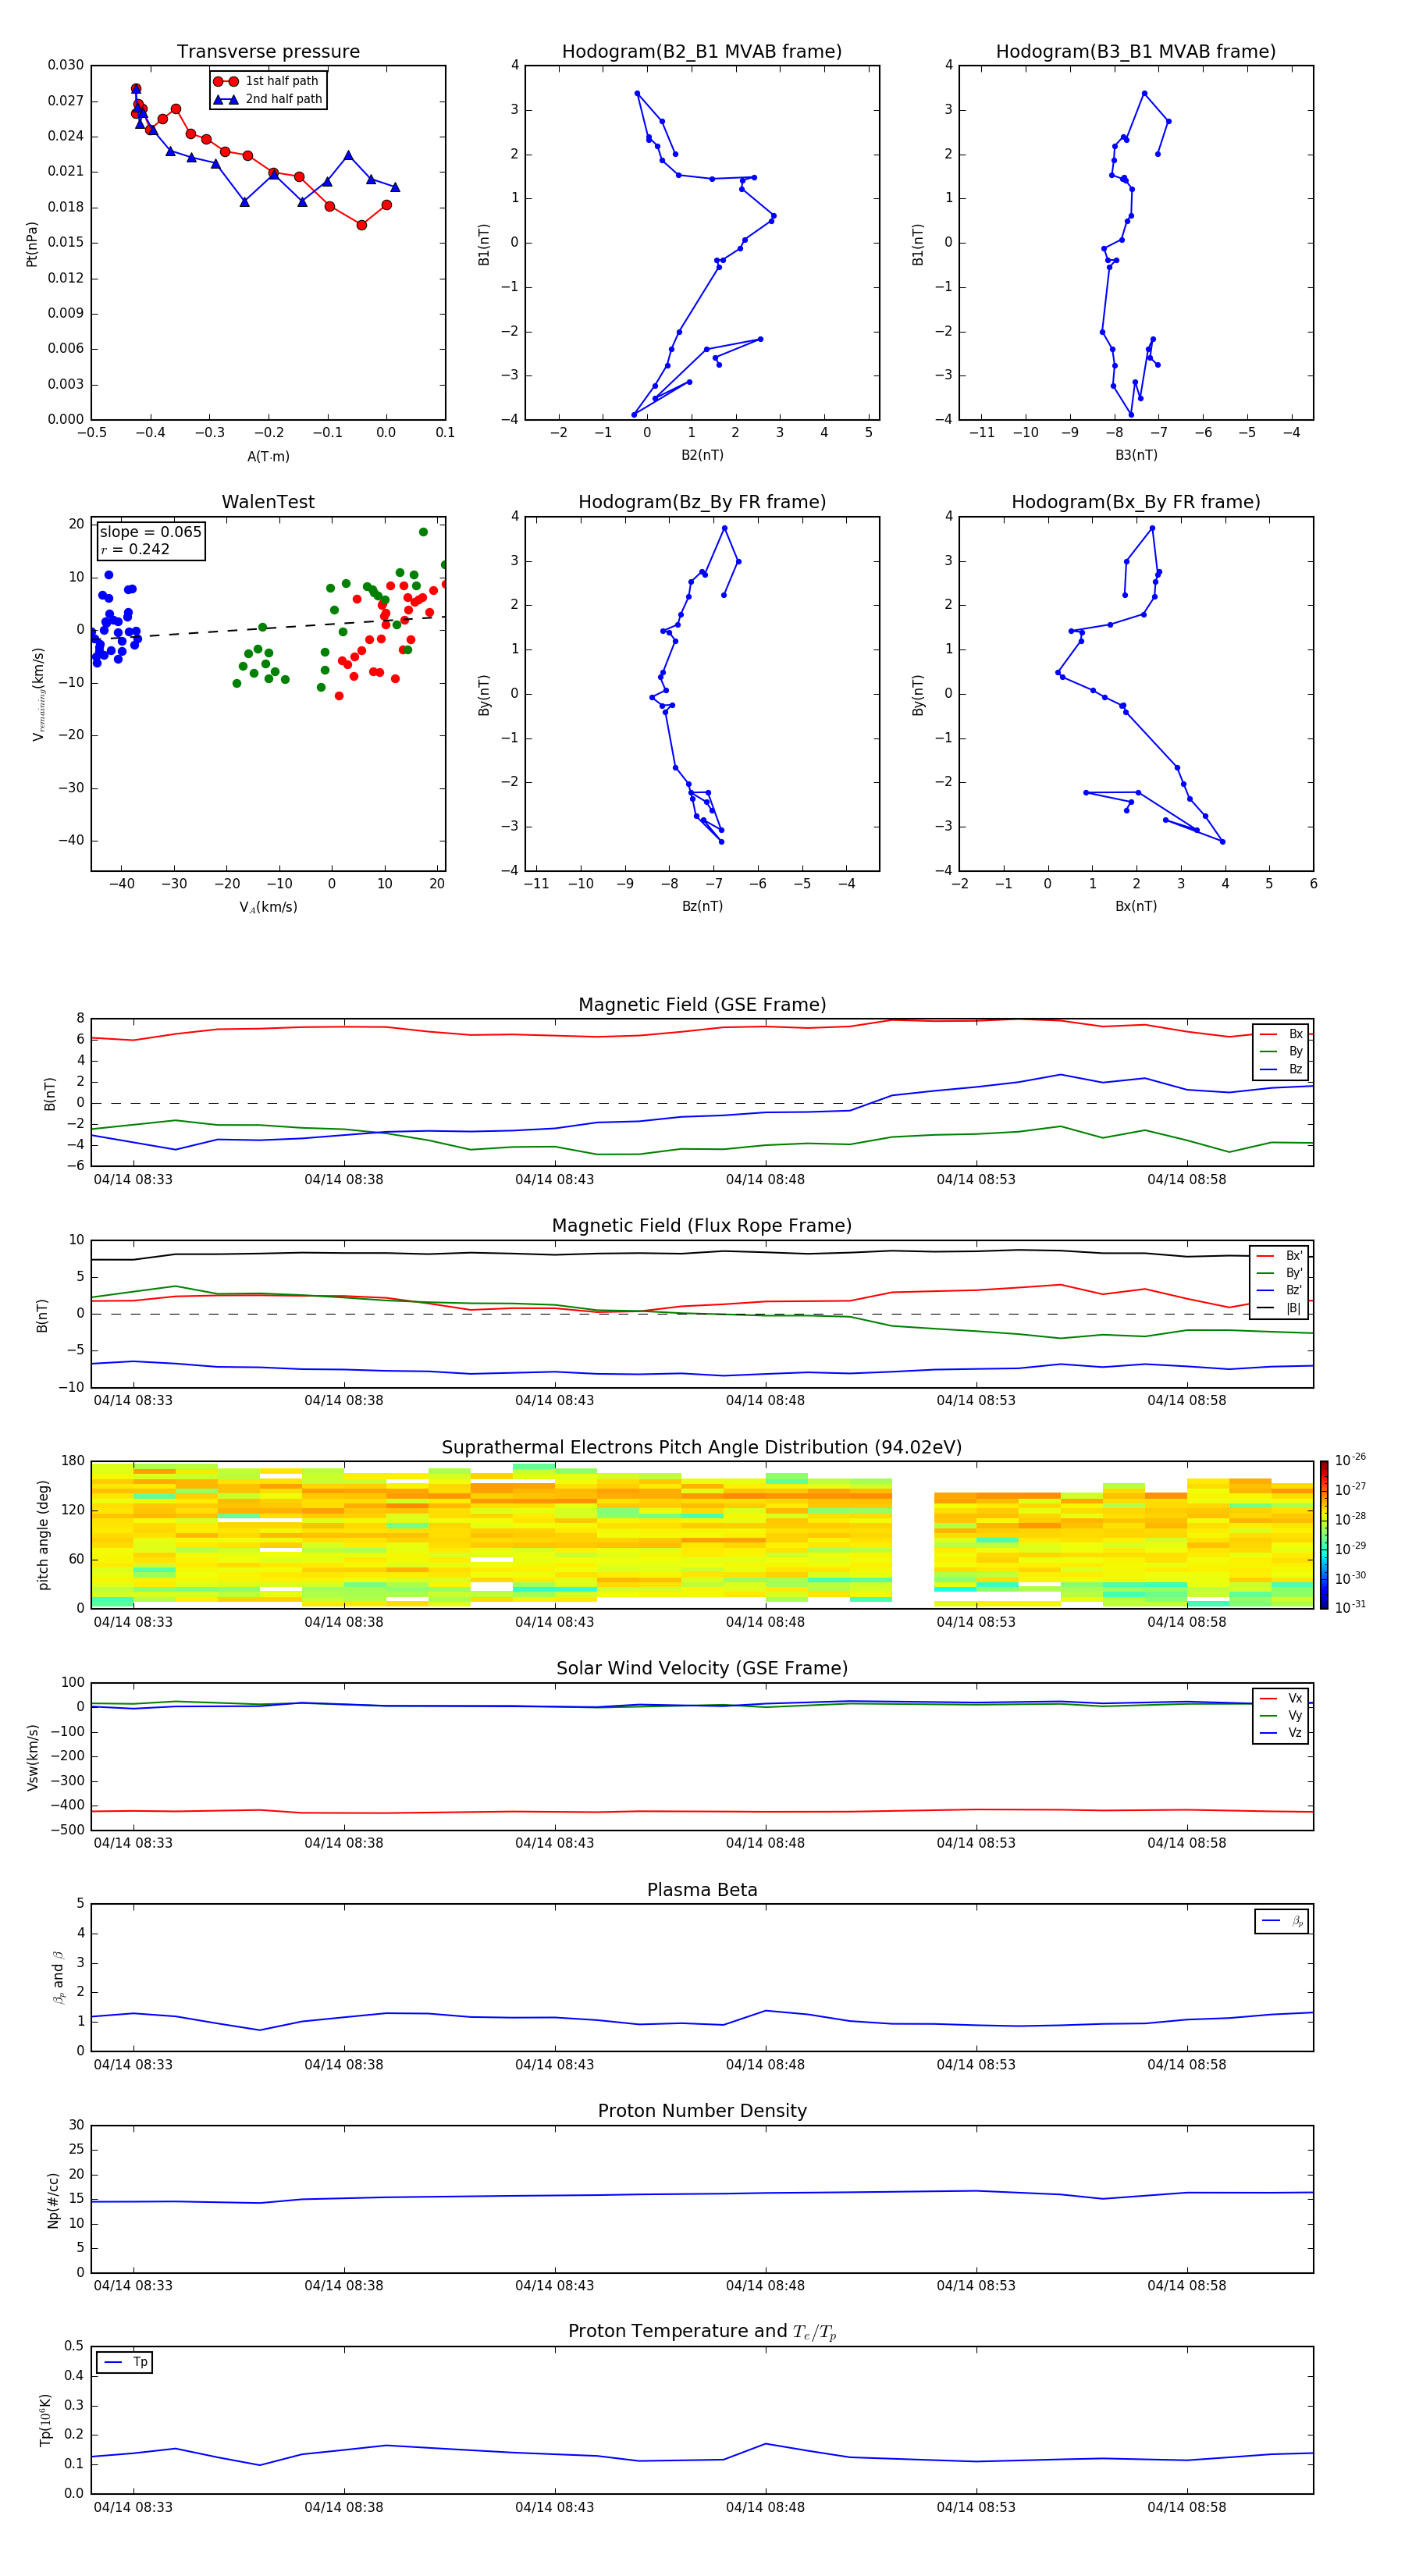Viewport: 1405px width, 2576px height.
Task: Click the 'Vz' velocity legend entry
Action: coord(1281,1733)
